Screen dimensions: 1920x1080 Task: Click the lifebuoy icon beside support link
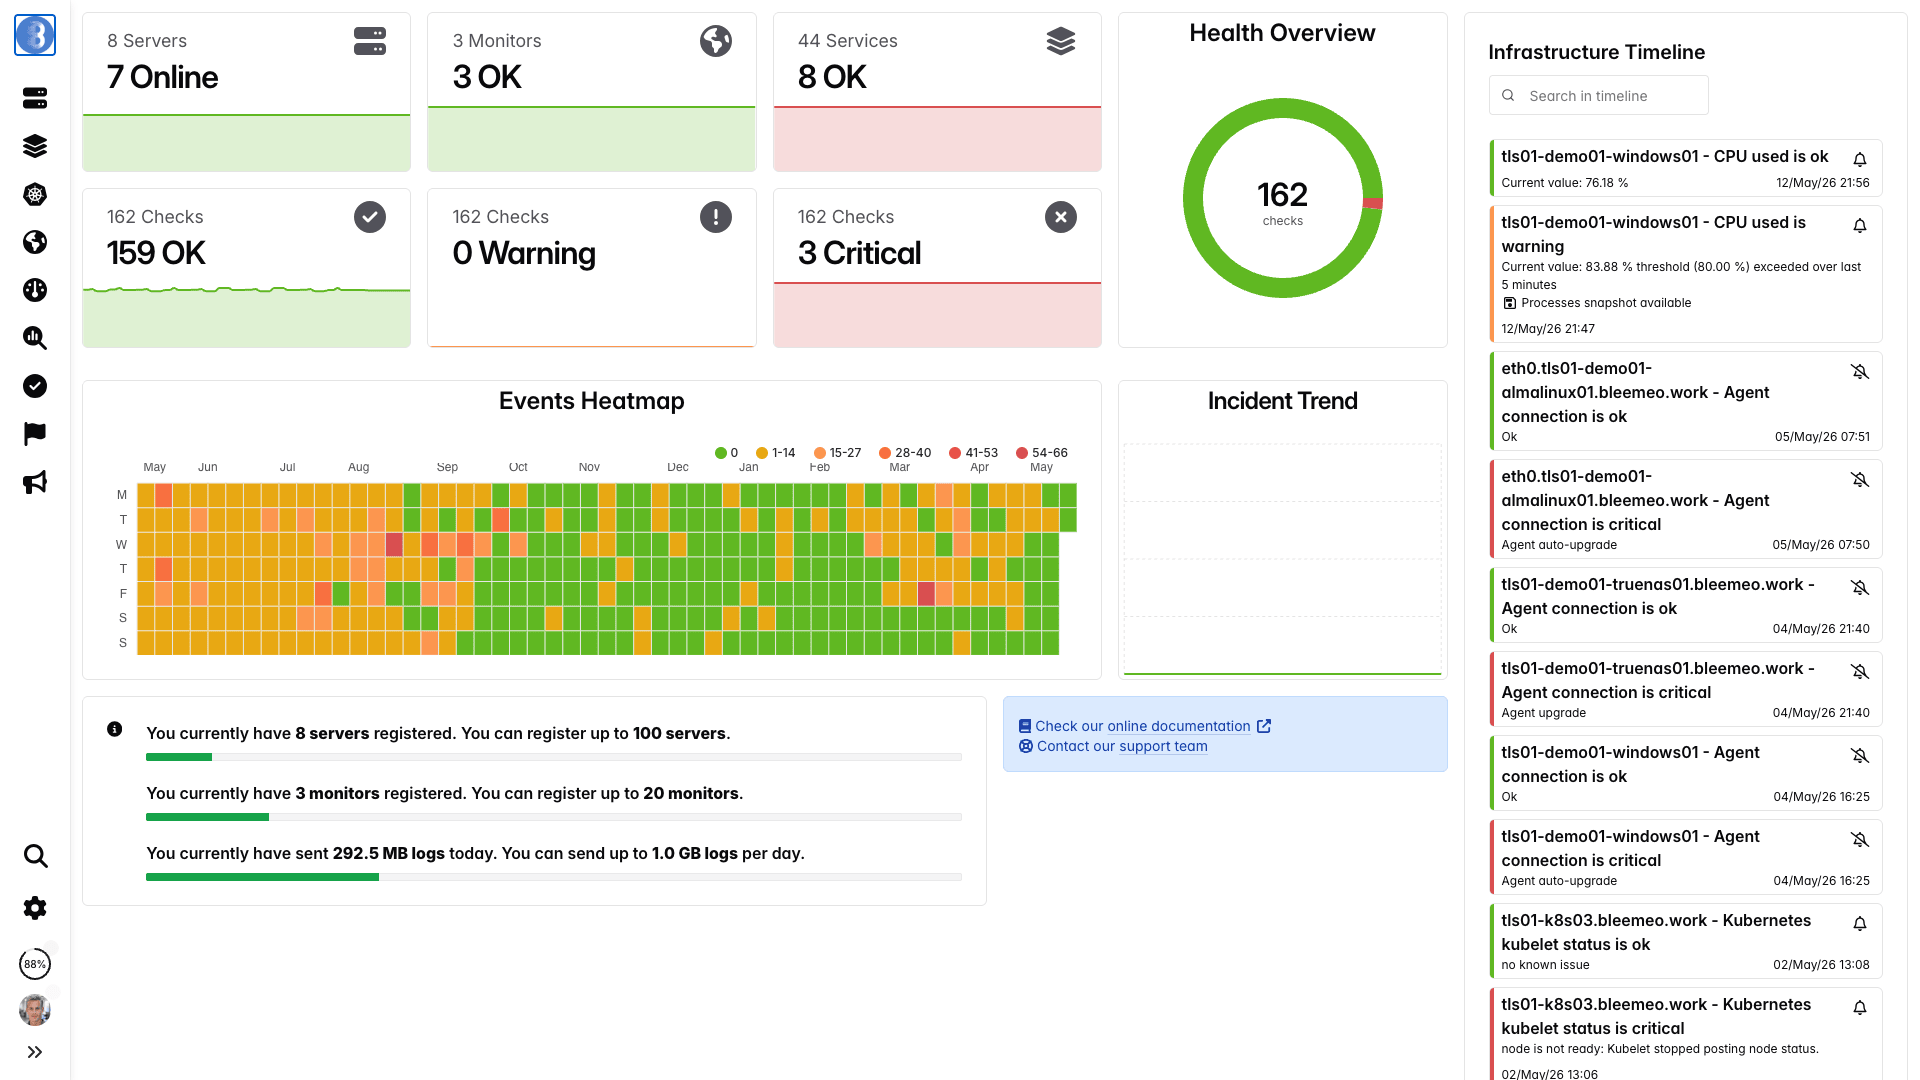coord(1026,746)
